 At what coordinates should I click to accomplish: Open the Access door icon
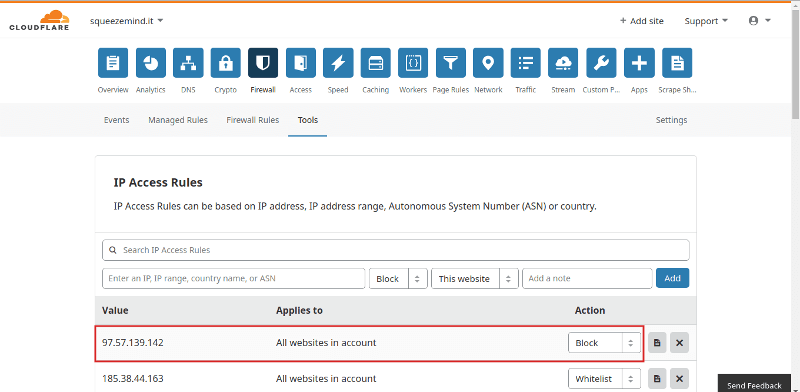pos(301,63)
